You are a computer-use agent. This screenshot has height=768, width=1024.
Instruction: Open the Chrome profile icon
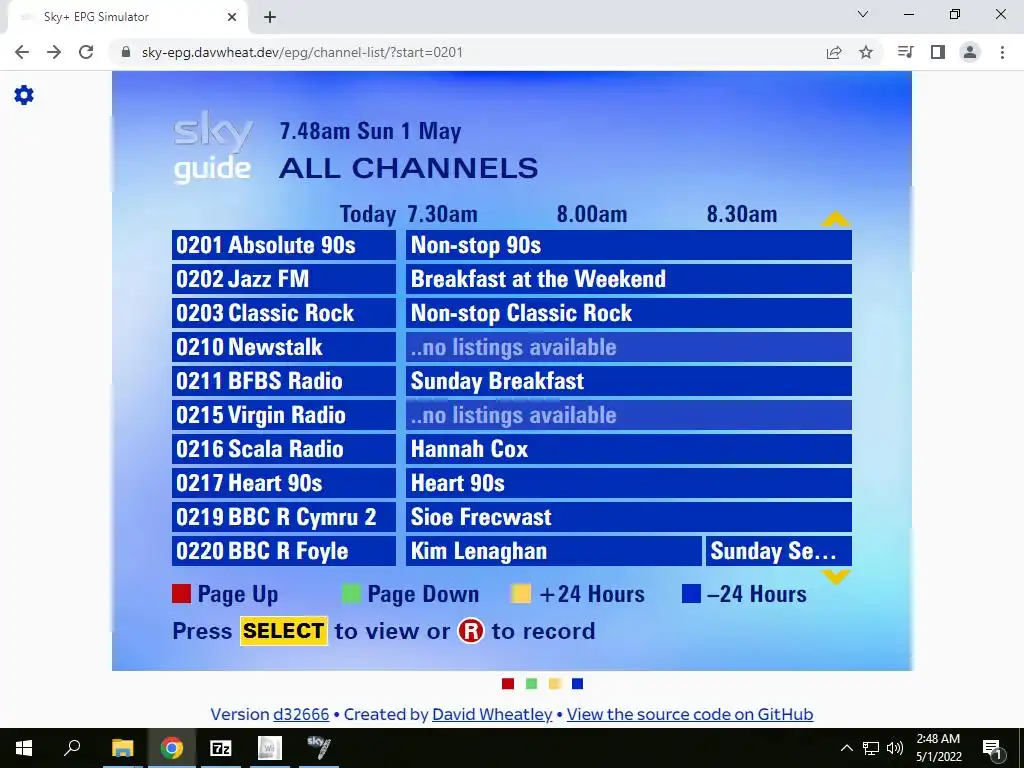pos(970,52)
